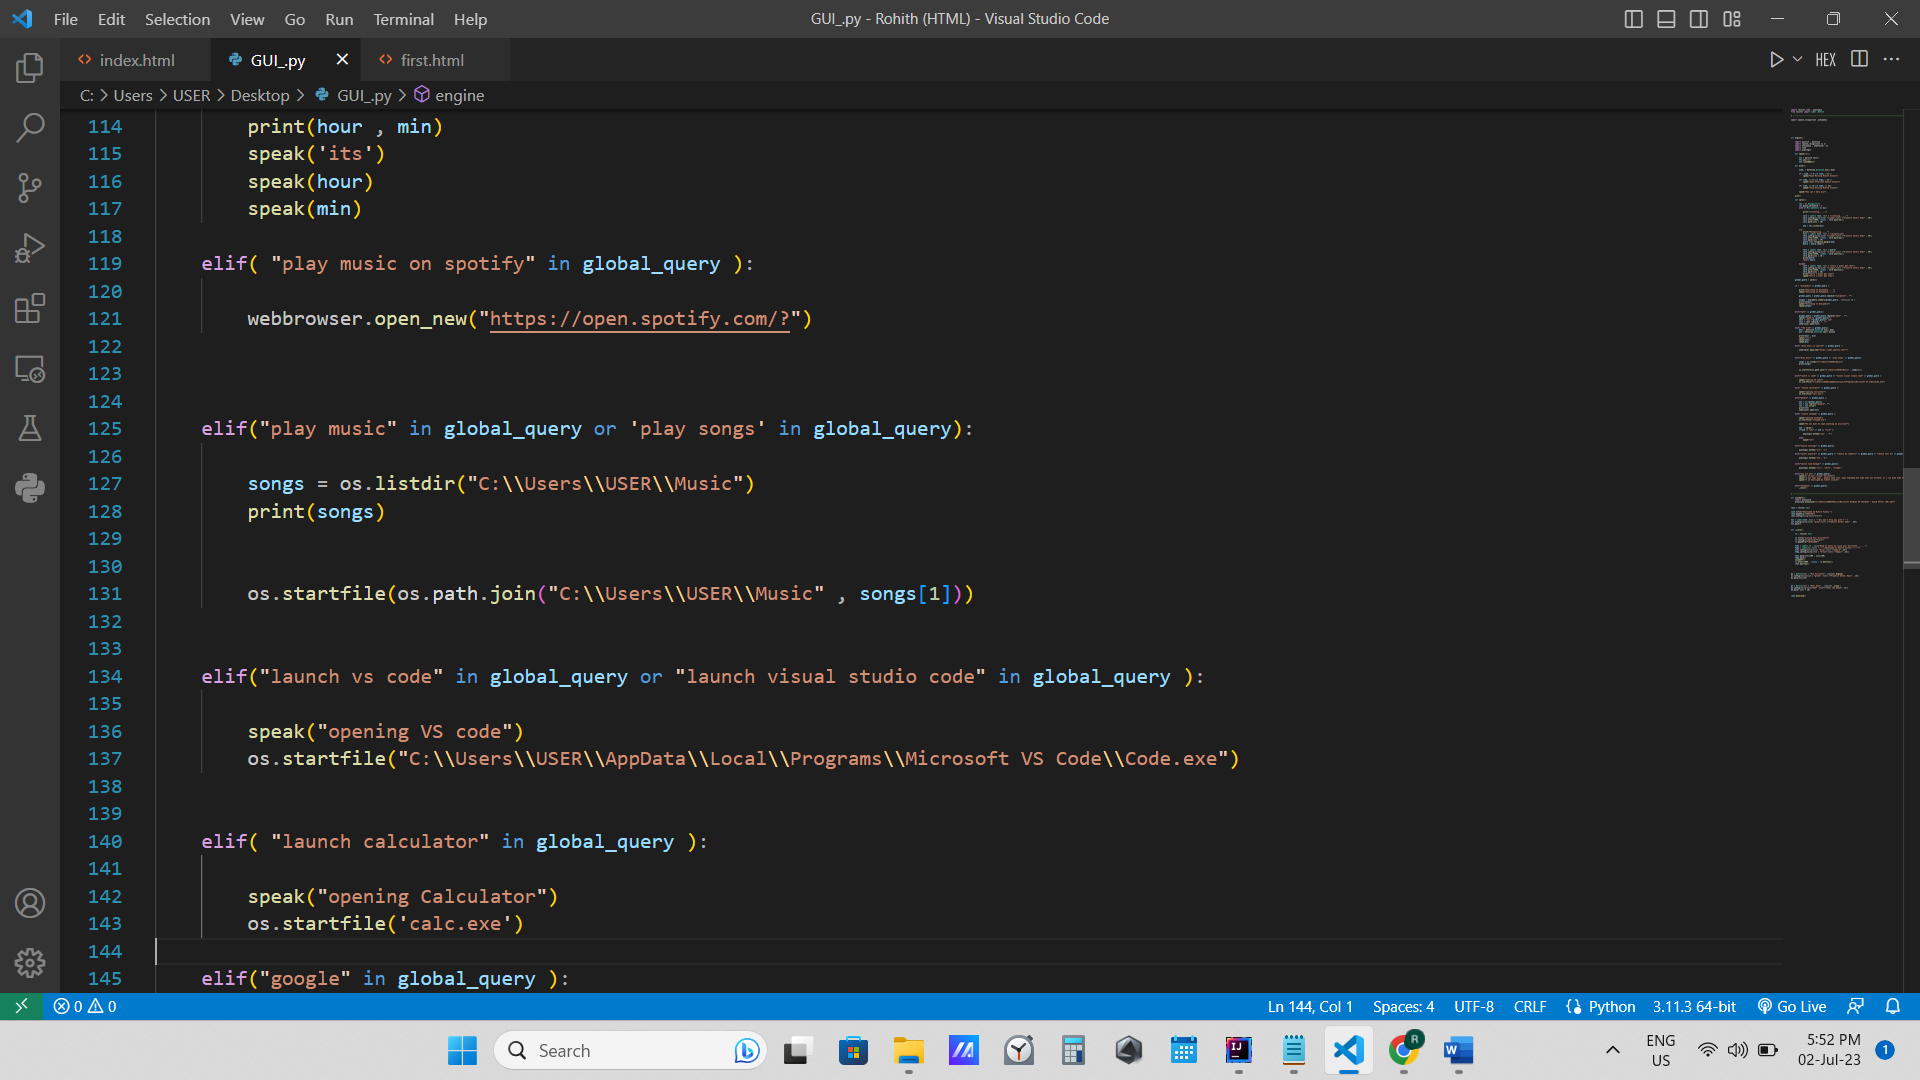Open the editor More Actions ellipsis
The width and height of the screenshot is (1920, 1080).
coord(1891,60)
